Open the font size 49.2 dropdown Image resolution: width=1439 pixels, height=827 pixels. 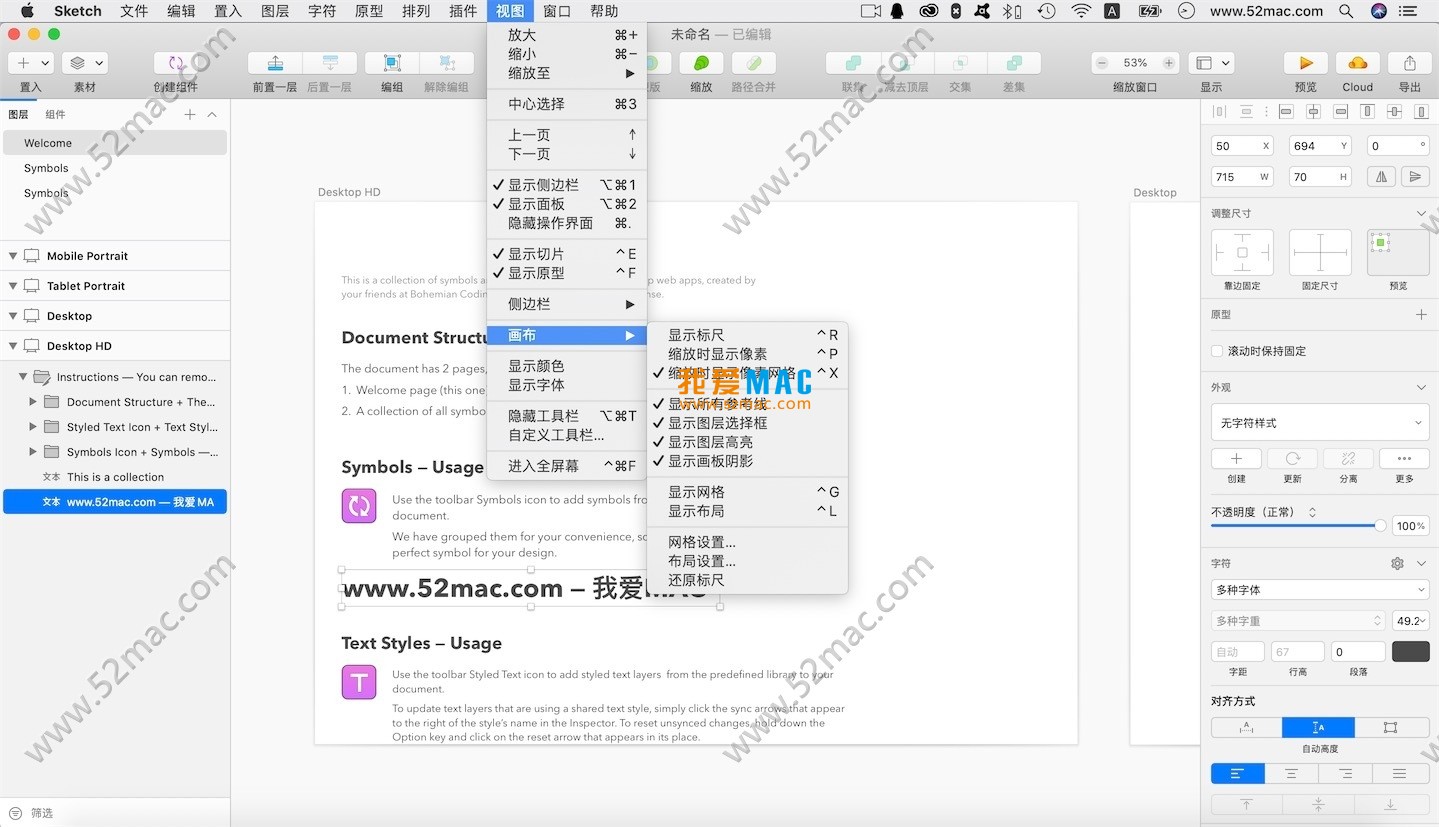[x=1411, y=621]
